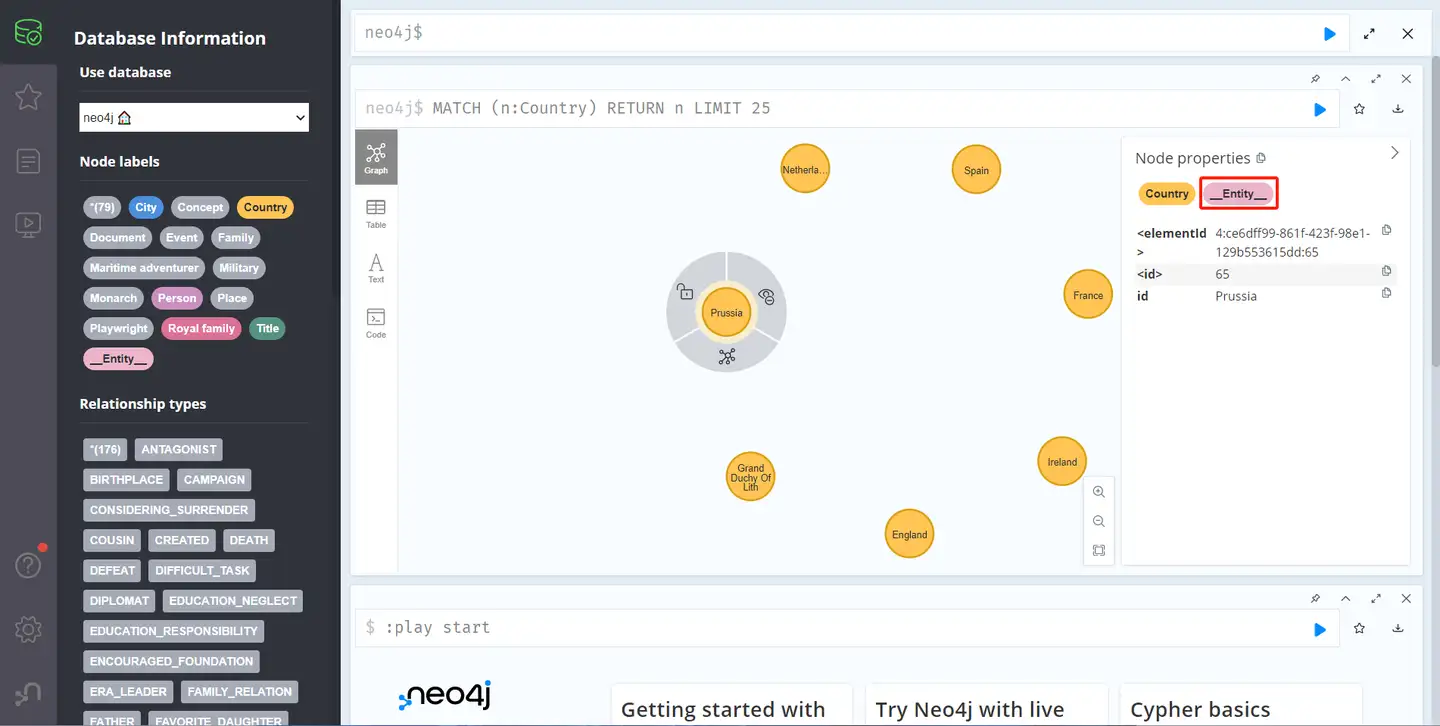Rerun the MATCH Country query
The image size is (1440, 726).
coord(1320,109)
